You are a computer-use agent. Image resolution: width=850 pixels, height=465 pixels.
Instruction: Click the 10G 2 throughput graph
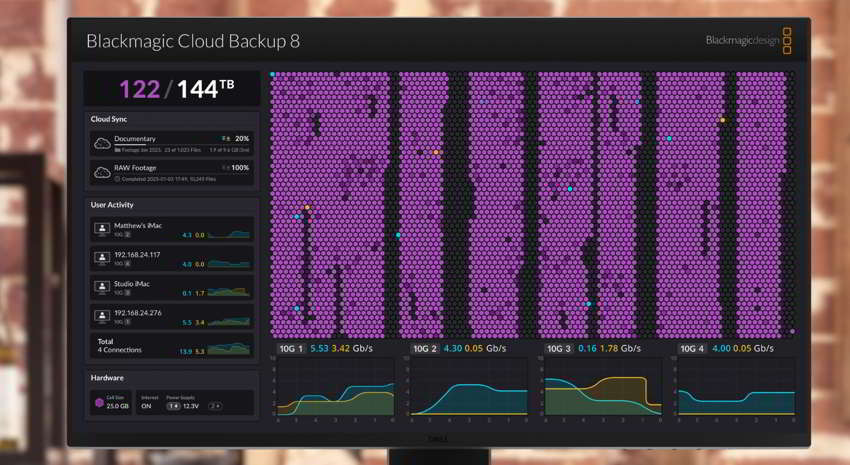click(x=469, y=387)
